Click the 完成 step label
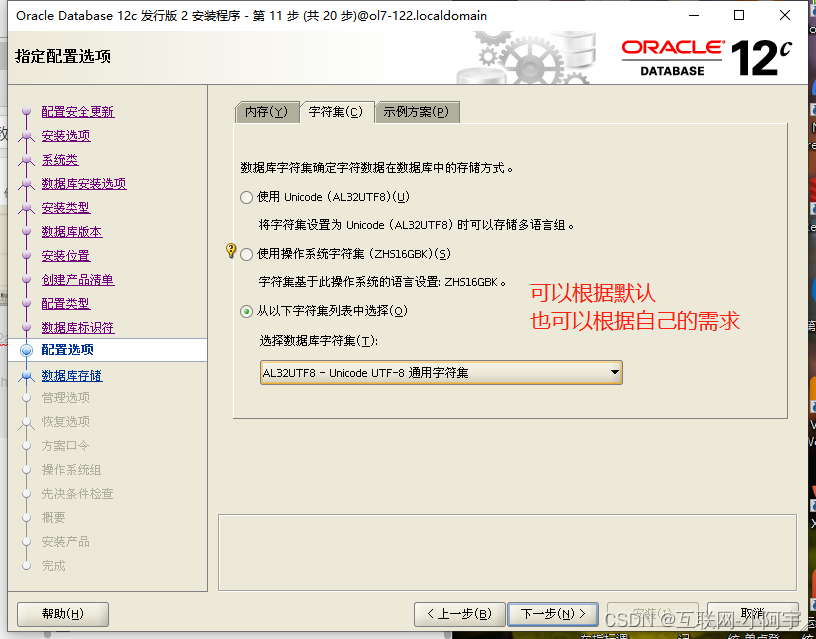The height and width of the screenshot is (639, 816). [x=54, y=565]
